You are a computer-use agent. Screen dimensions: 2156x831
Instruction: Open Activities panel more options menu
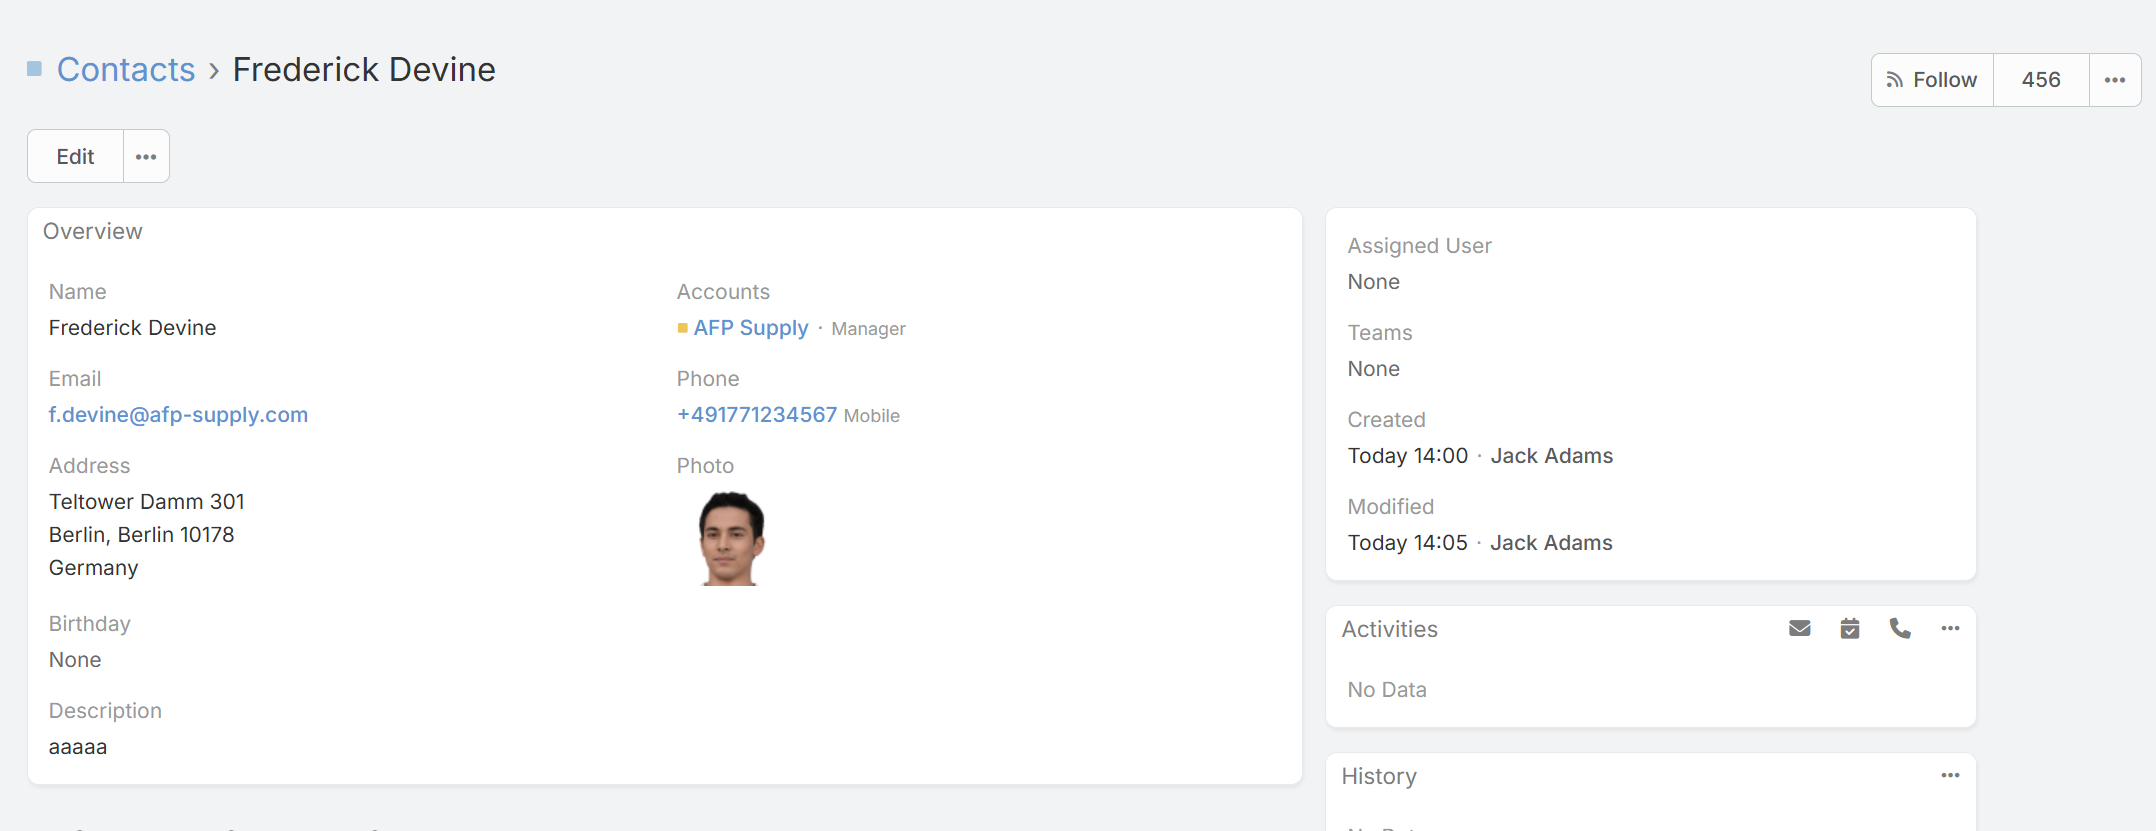1950,629
